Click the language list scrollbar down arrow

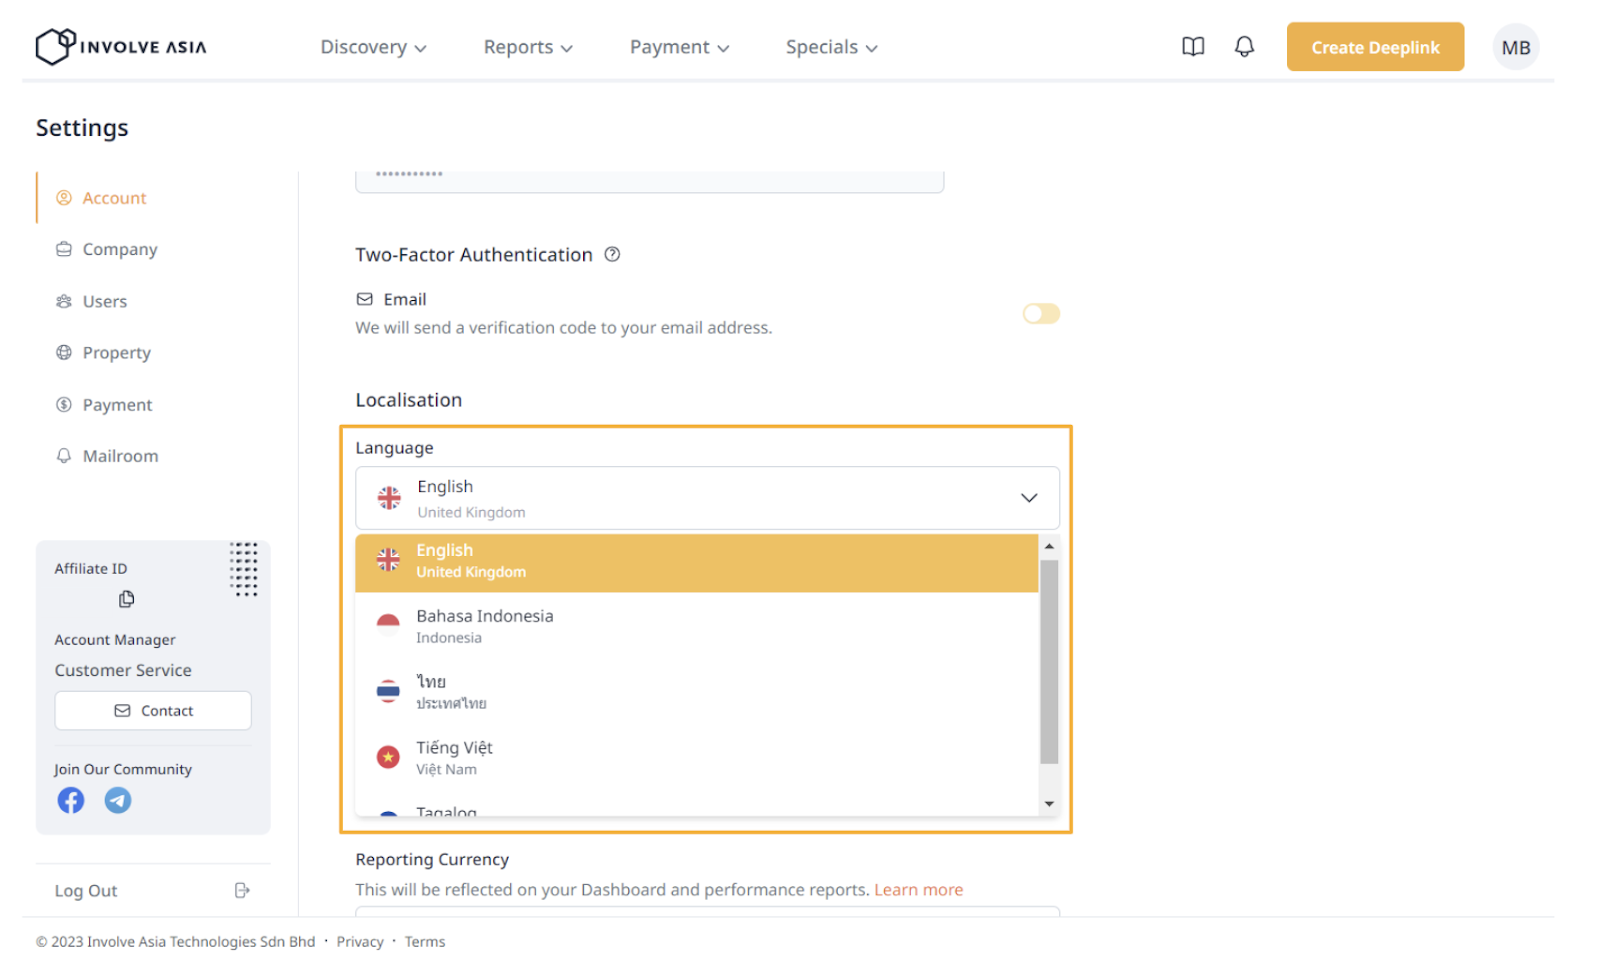pos(1049,804)
